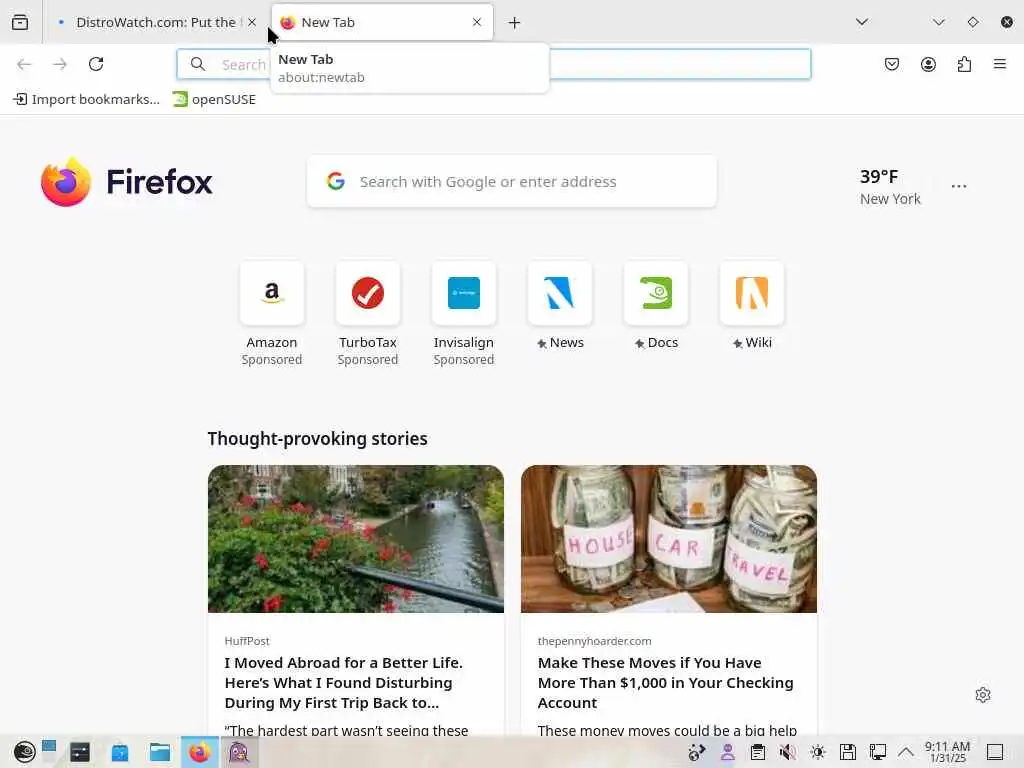The image size is (1024, 768).
Task: Open a new tab with the plus button
Action: click(x=515, y=23)
